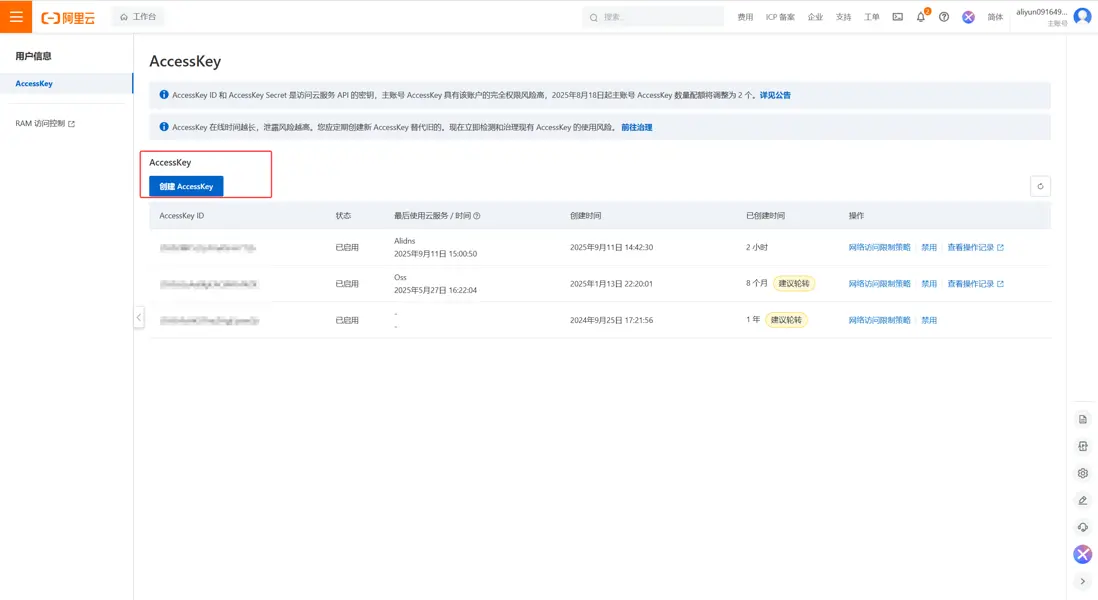Click 禁用 for the Alidns AccessKey row
The image size is (1098, 600).
click(929, 247)
